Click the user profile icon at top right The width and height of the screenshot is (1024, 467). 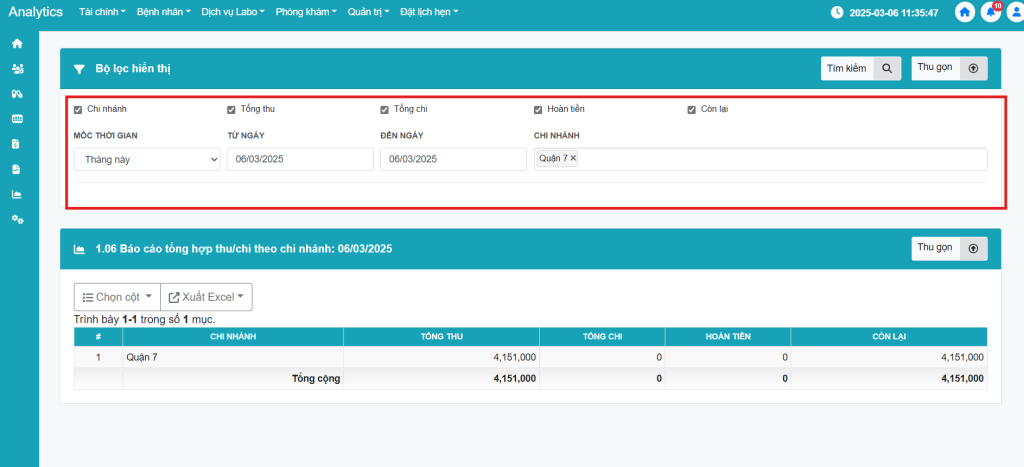point(1015,13)
